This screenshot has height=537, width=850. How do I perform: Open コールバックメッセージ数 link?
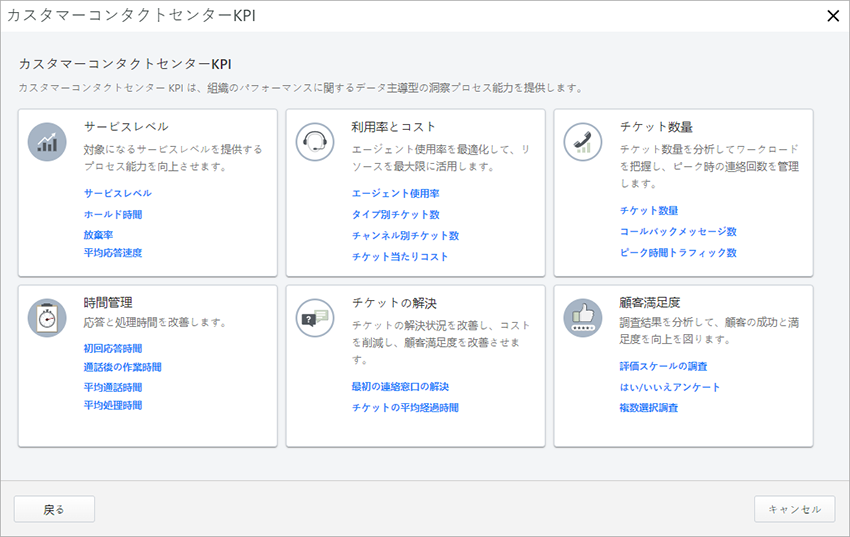coord(678,231)
